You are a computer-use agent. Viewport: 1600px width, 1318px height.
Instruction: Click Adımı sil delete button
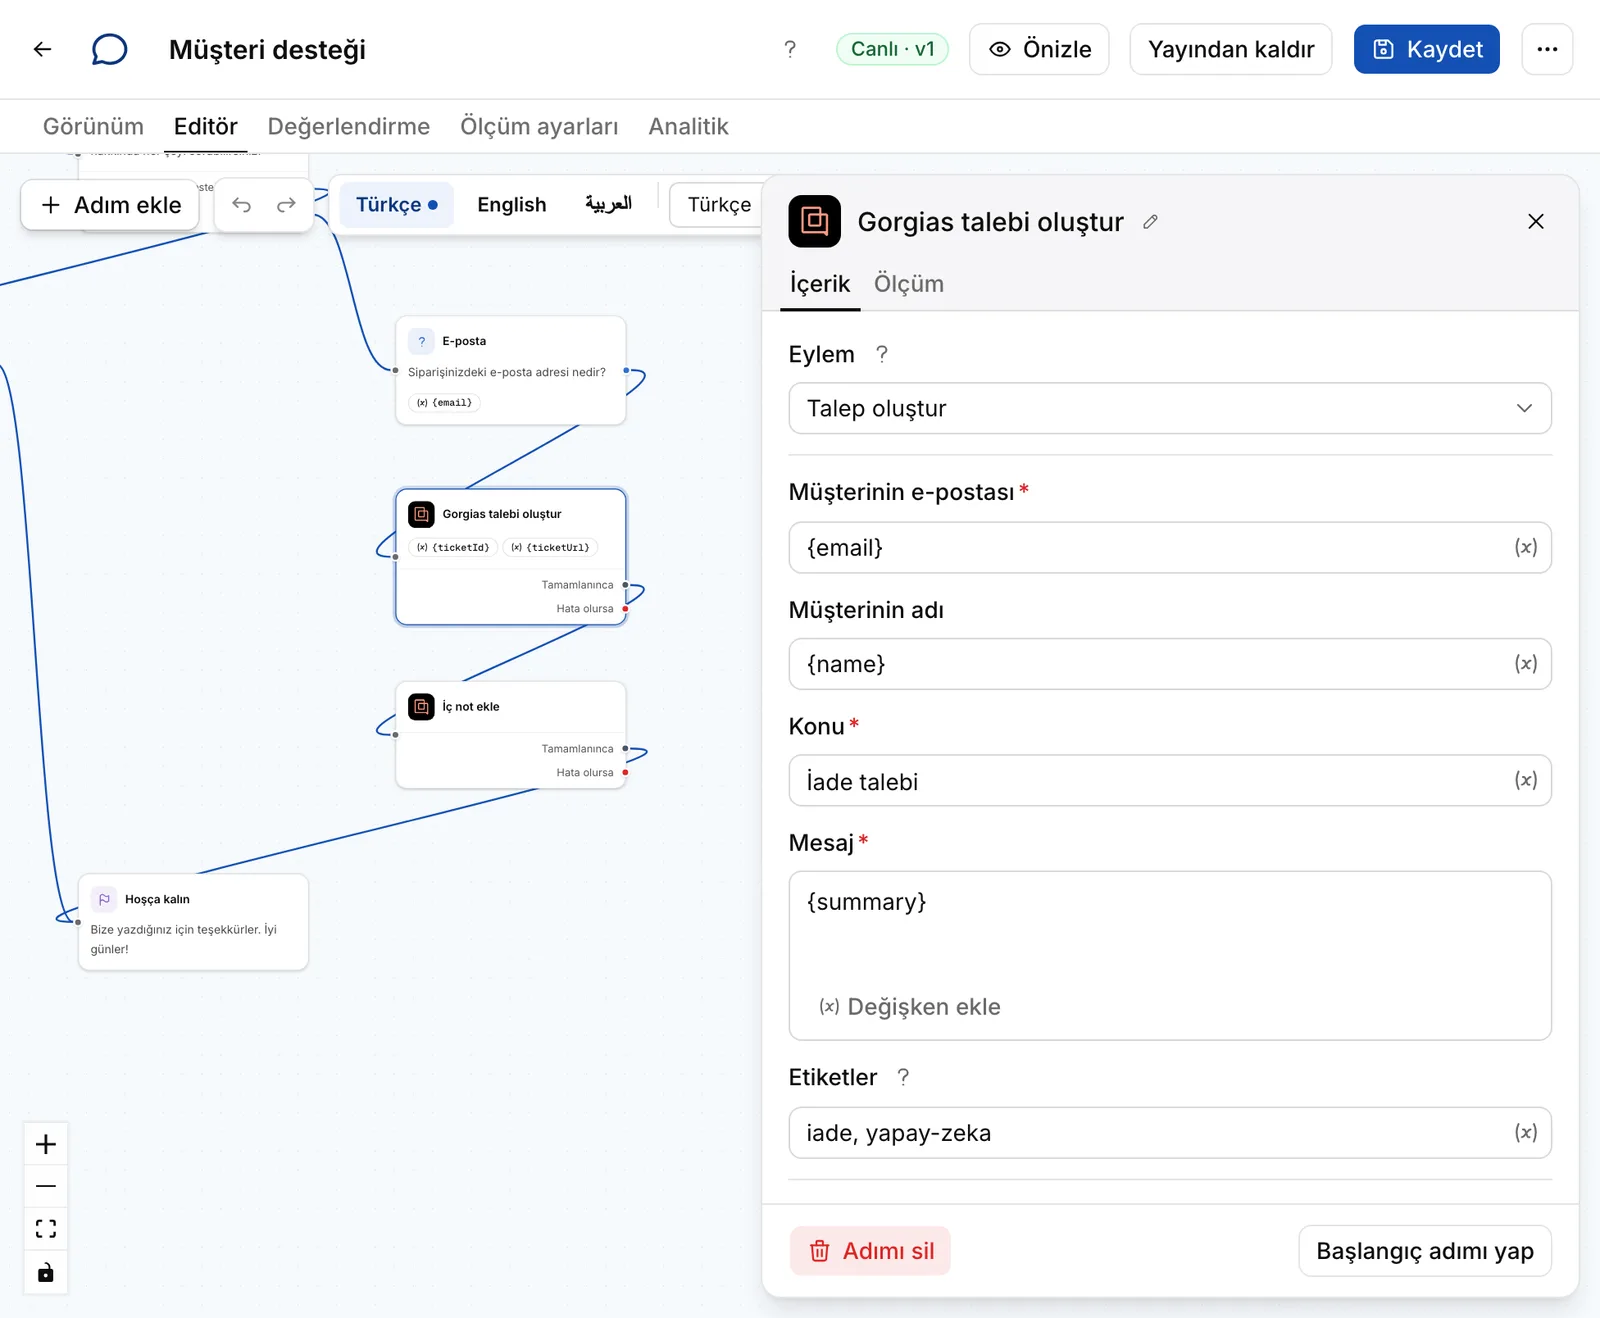[870, 1251]
